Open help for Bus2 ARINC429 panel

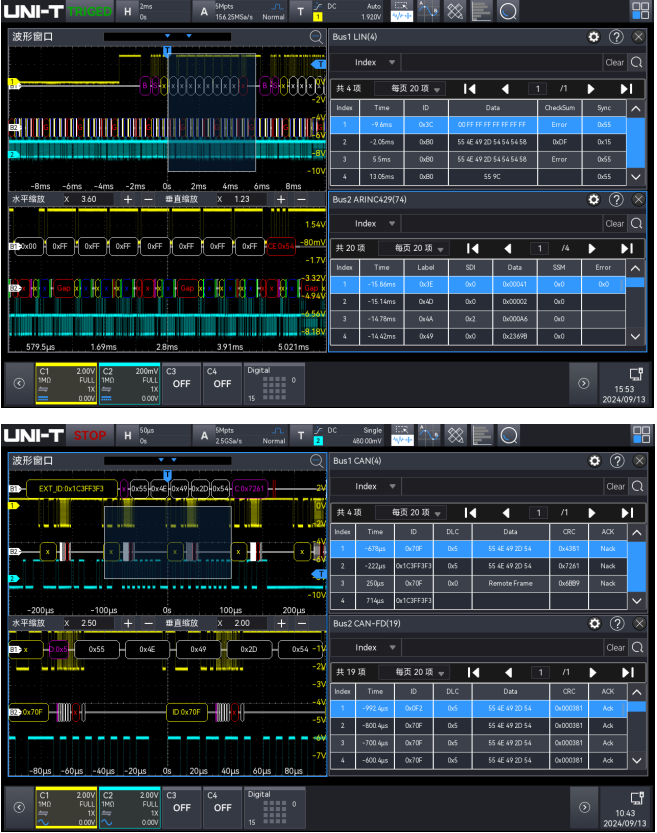[616, 199]
